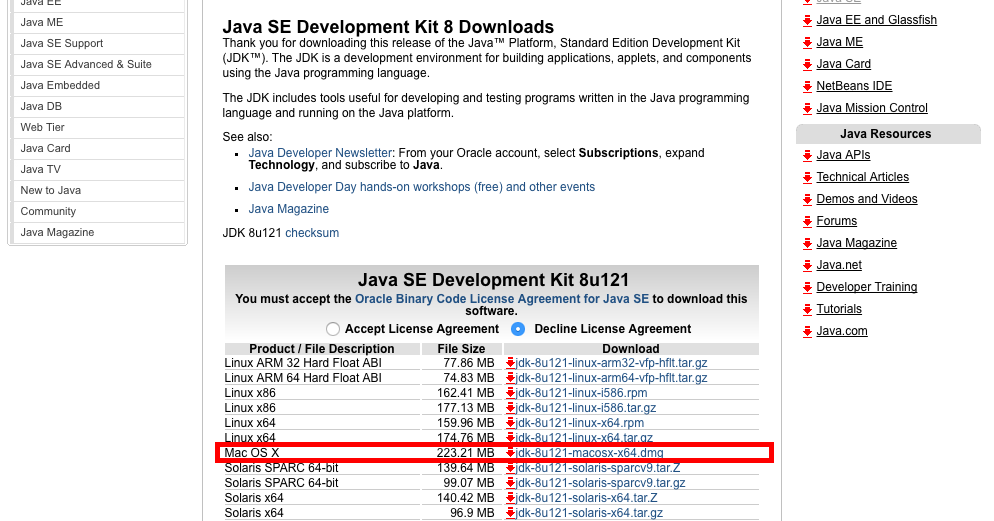Download jdk-8u121-linux-i586.tar.gz file link
Viewport: 994px width, 521px height.
(x=586, y=408)
